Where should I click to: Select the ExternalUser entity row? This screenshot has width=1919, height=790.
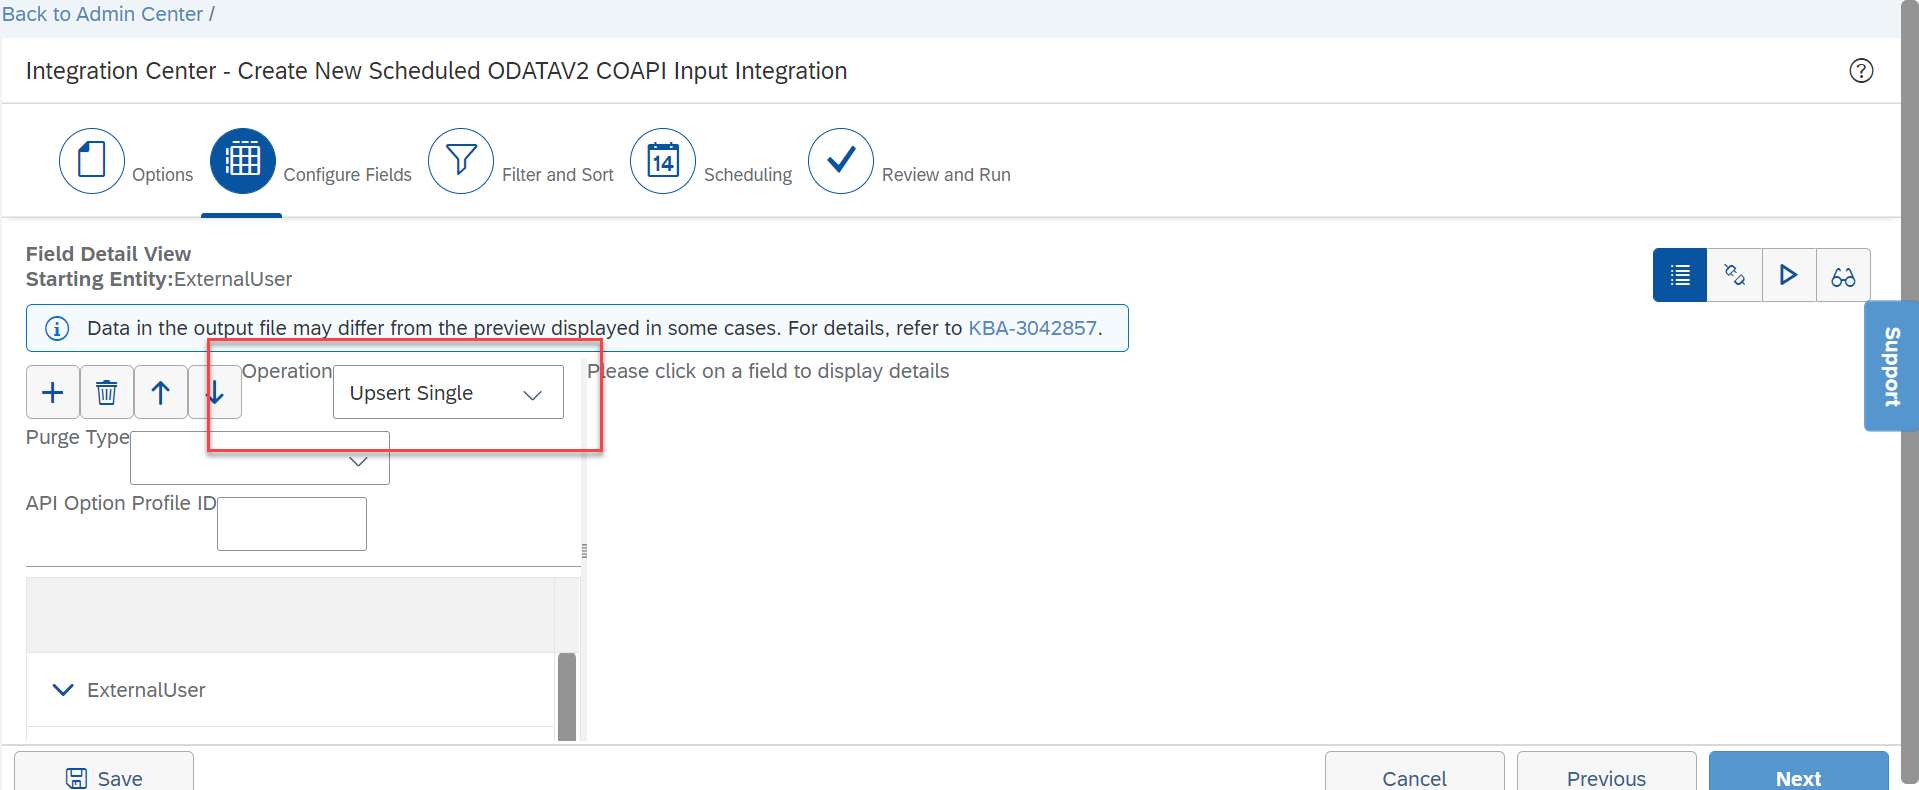(x=290, y=690)
